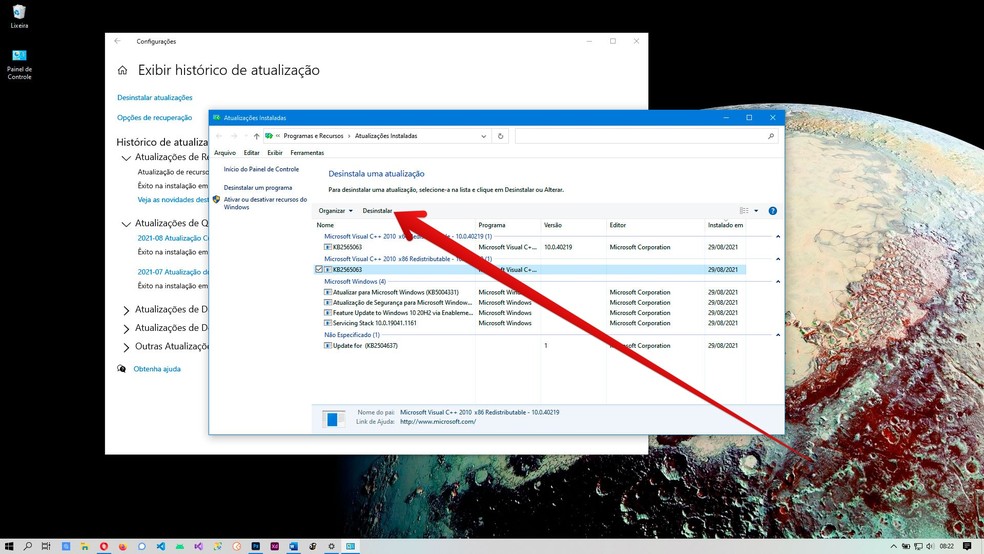Screen dimensions: 984x554
Task: Collapse Visual C++ 2010 x86 Redistributable group
Action: click(778, 259)
